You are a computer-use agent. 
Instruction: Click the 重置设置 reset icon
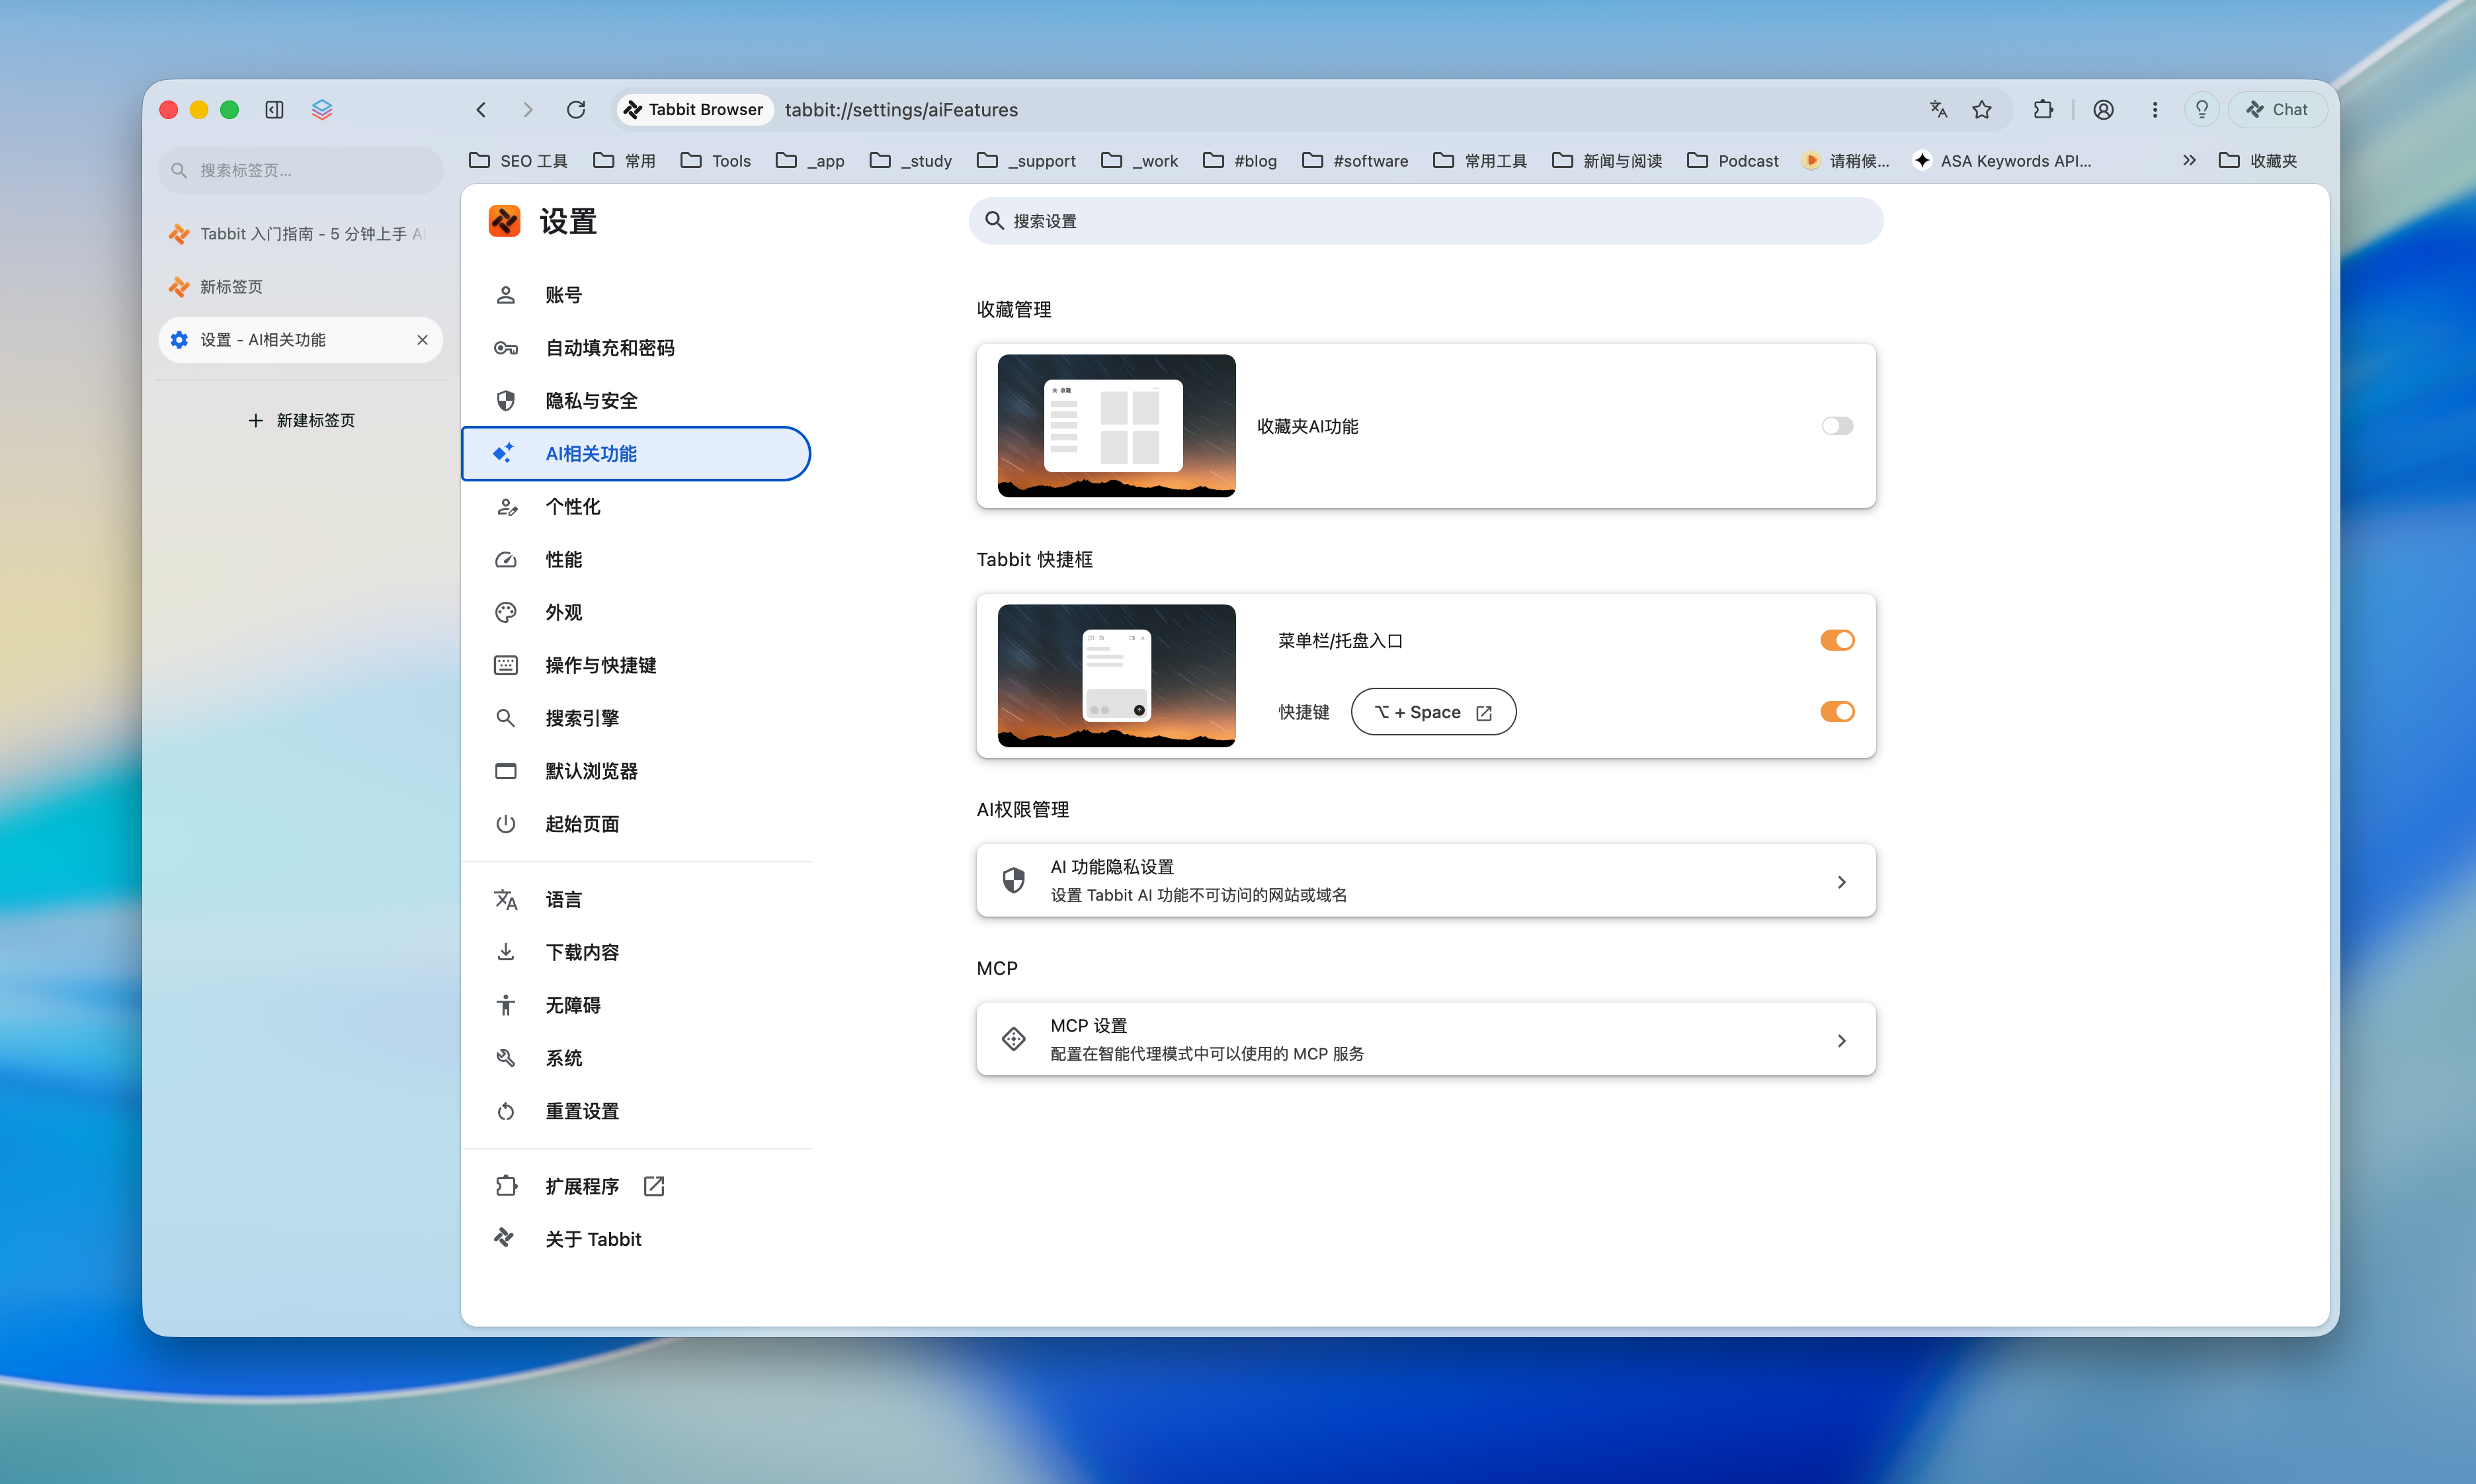pos(506,1111)
